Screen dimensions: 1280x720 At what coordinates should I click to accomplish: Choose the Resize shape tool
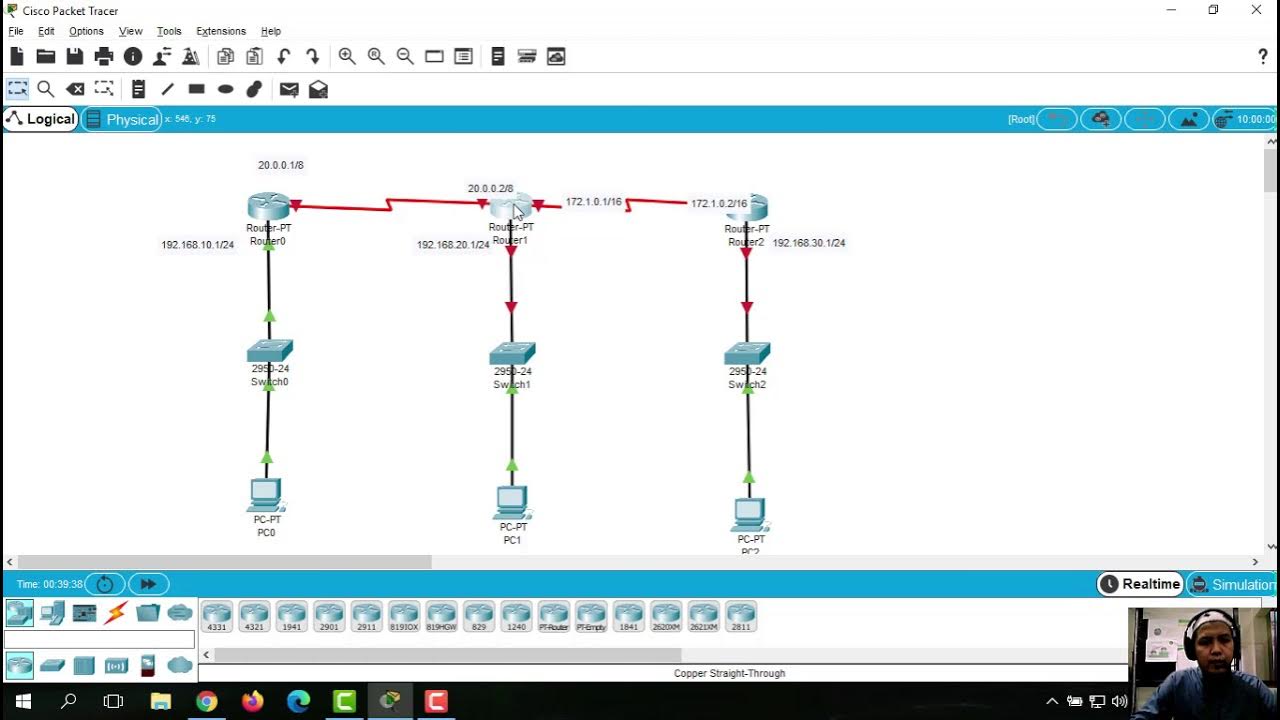[x=104, y=89]
